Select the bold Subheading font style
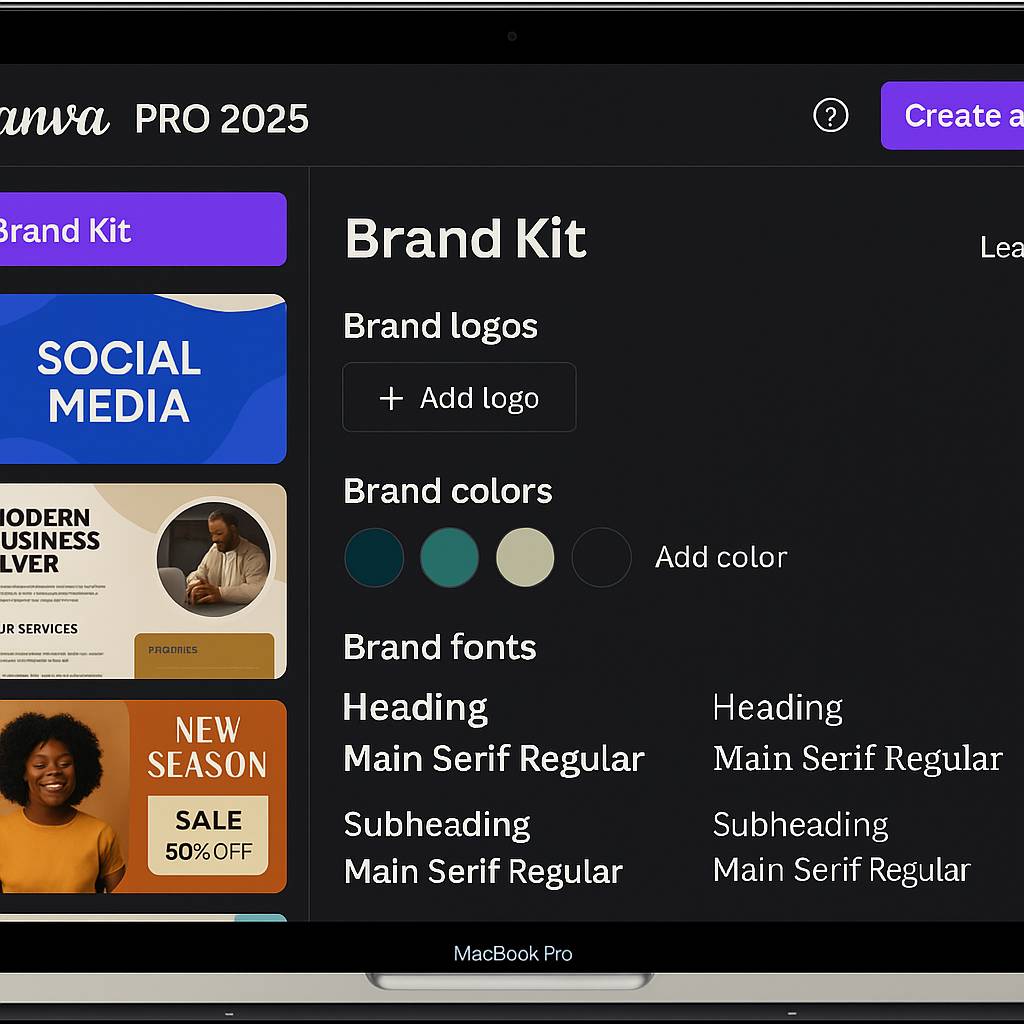This screenshot has width=1024, height=1024. pos(437,824)
